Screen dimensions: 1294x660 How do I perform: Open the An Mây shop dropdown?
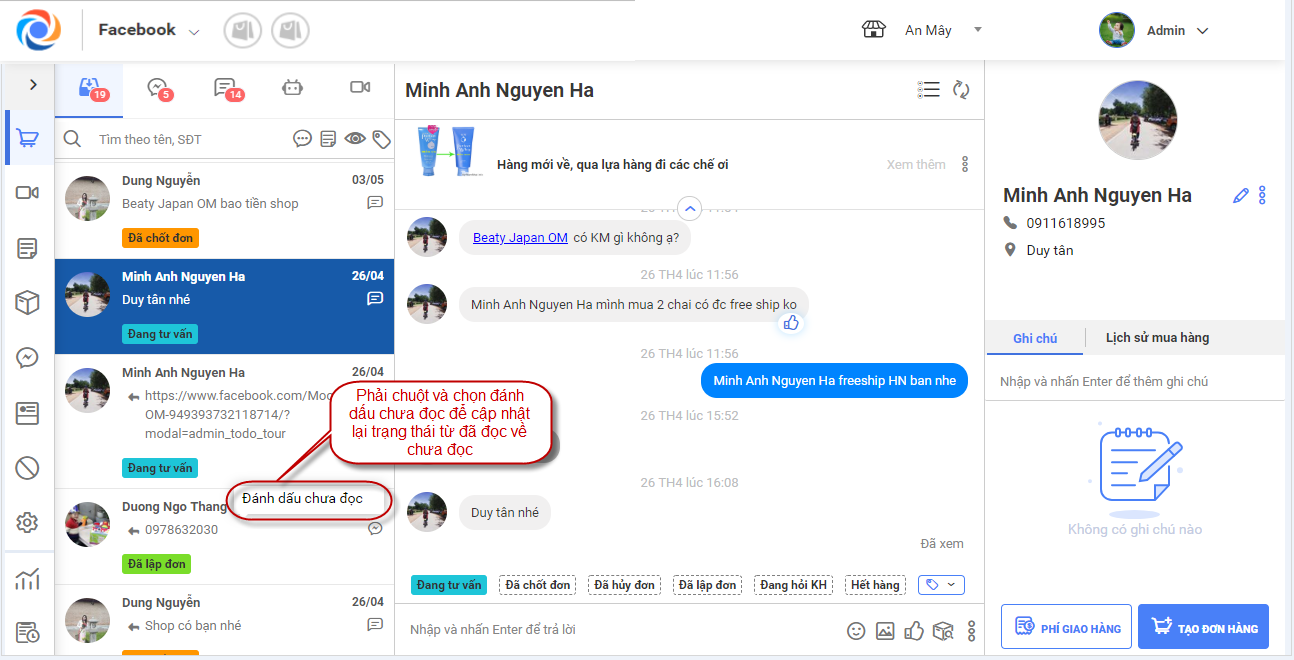[943, 30]
